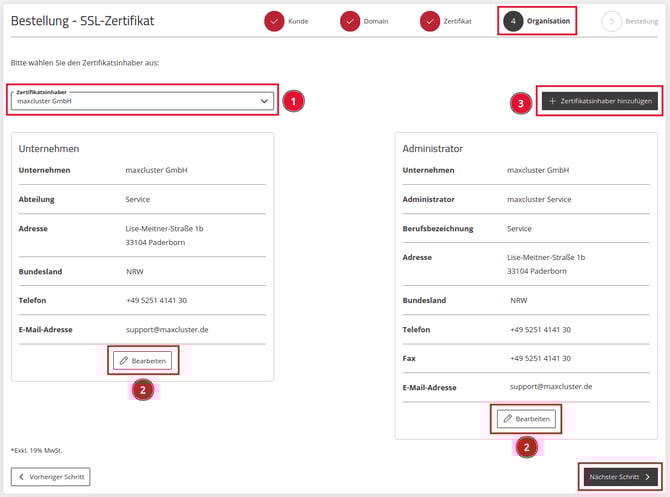
Task: Click the Unternehmen card heading
Action: coord(49,148)
